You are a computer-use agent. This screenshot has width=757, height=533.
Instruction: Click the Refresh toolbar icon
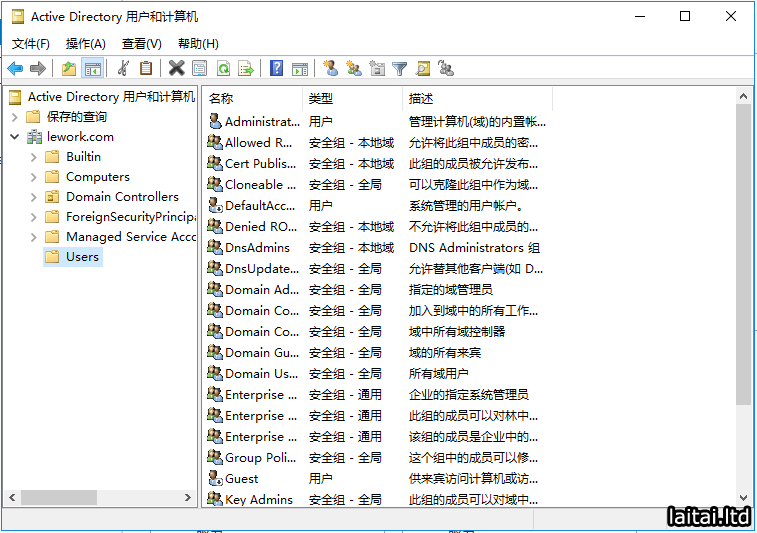(223, 68)
